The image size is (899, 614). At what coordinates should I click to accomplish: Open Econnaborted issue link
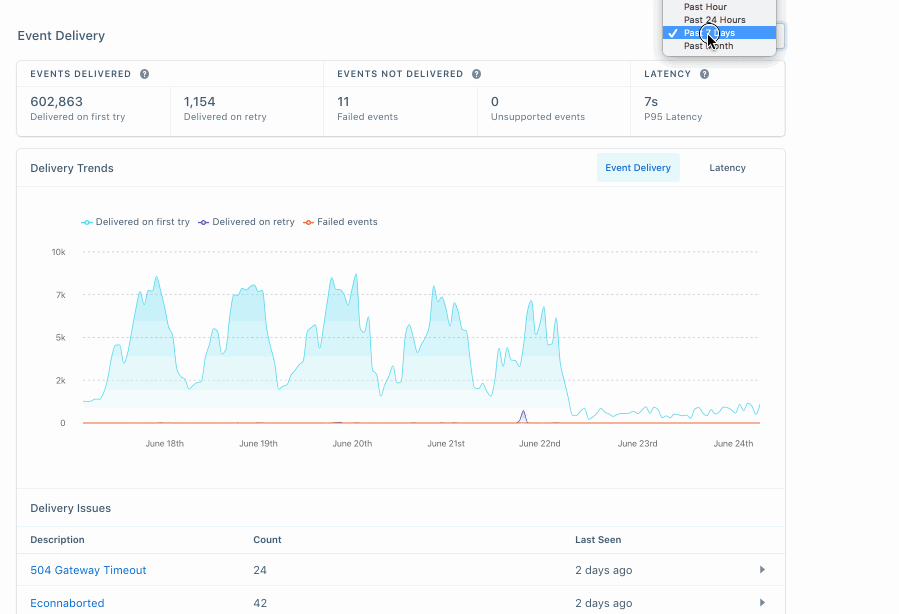point(67,603)
